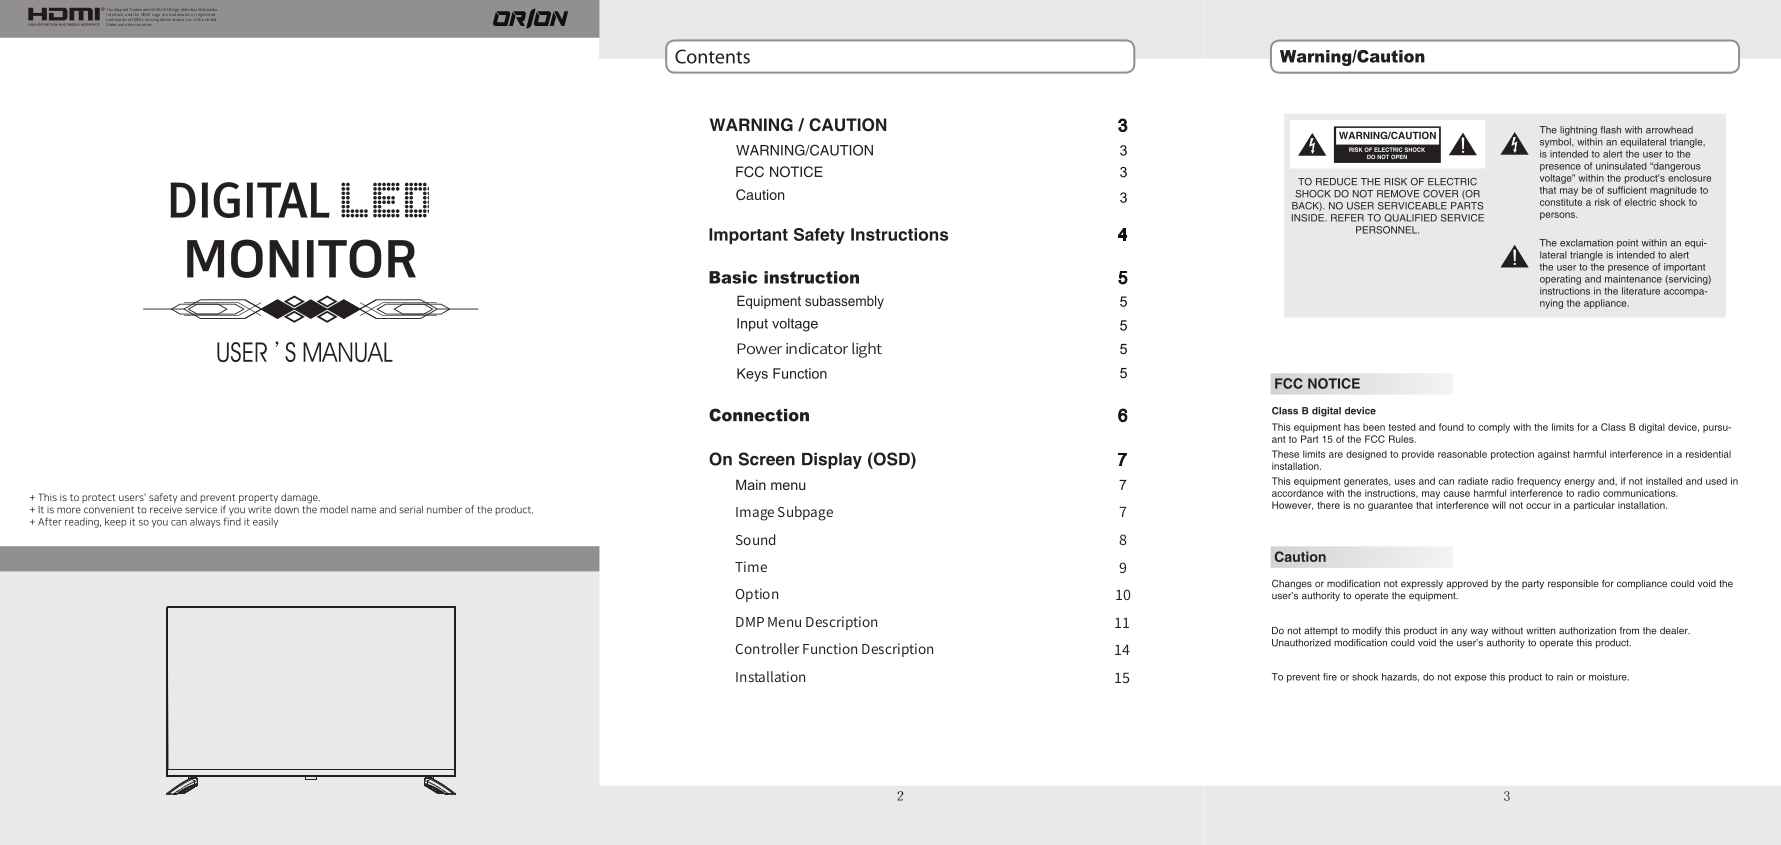
Task: Click cover note 'After reading, keep it'
Action: 154,522
